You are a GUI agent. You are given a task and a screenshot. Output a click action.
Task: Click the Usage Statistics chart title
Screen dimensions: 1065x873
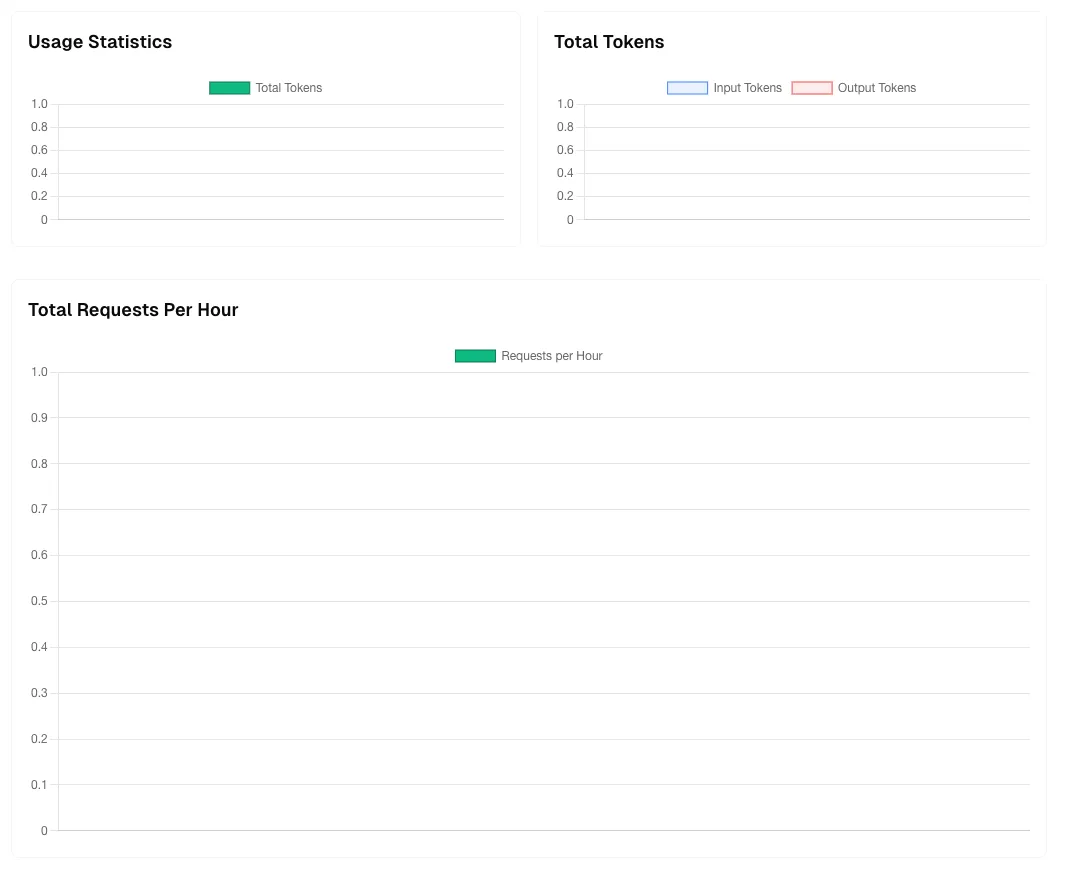pos(99,42)
